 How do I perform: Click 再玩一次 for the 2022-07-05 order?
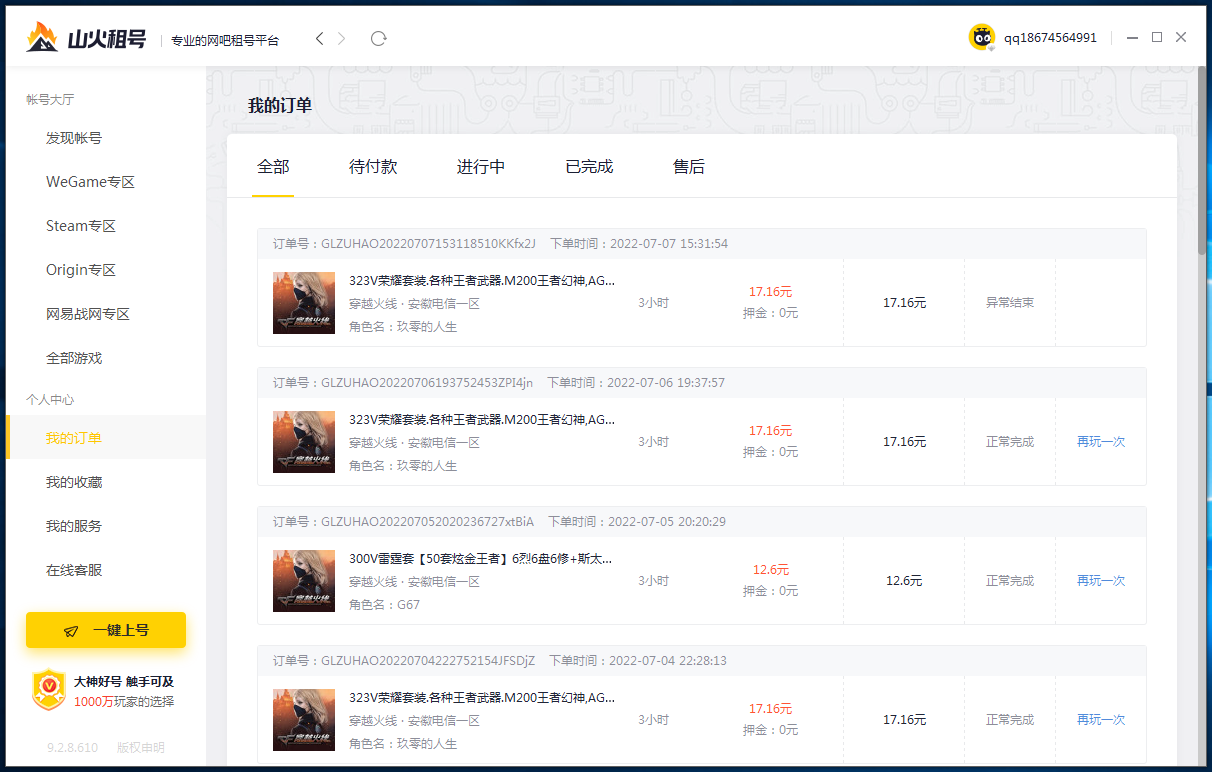1101,581
